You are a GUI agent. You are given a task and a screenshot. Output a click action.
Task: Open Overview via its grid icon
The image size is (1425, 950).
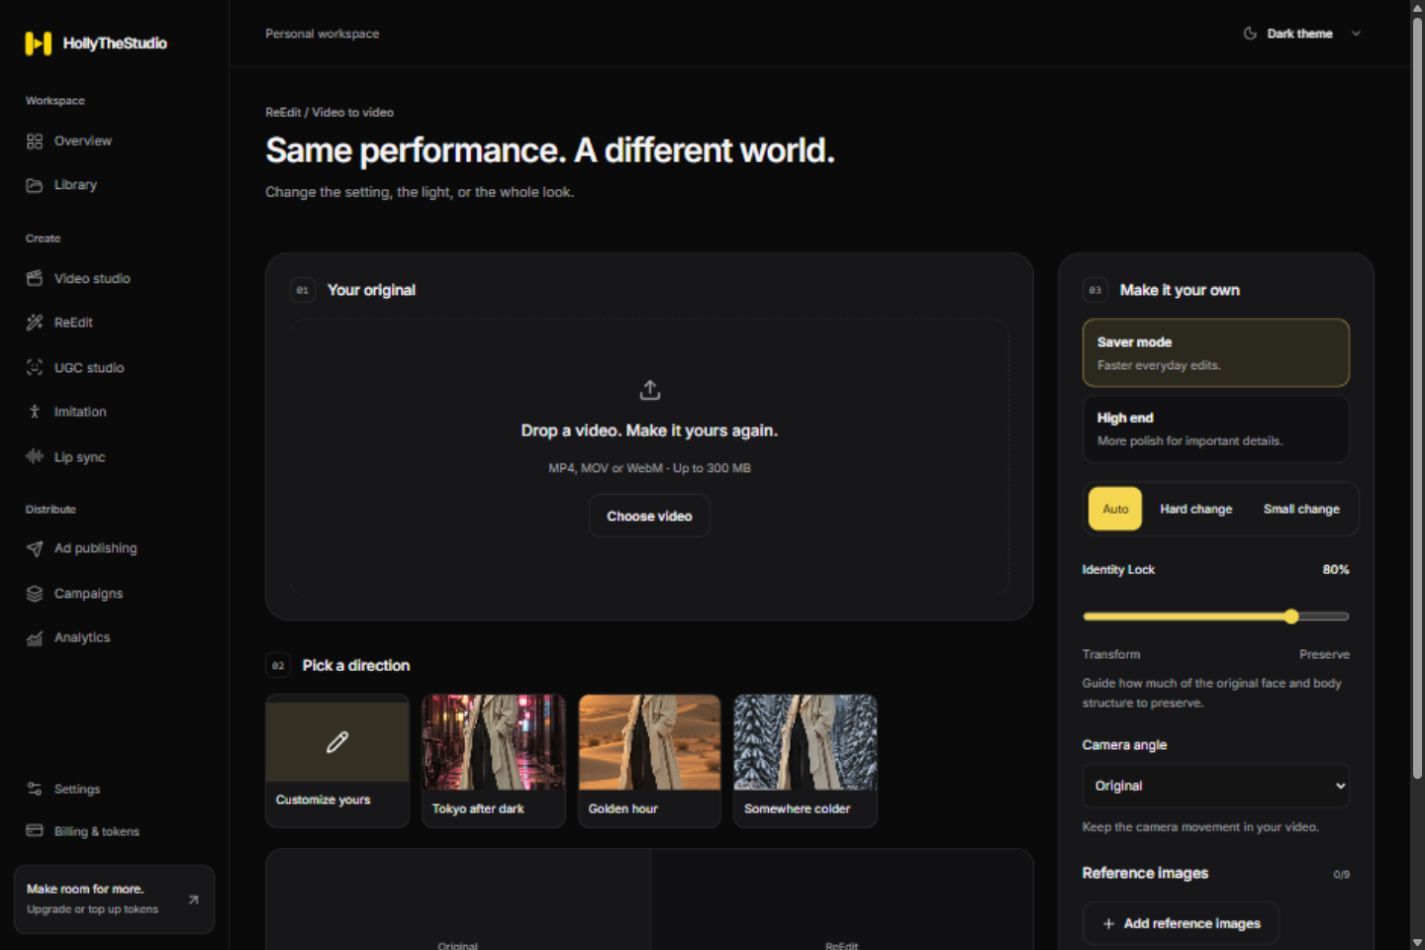[x=34, y=141]
